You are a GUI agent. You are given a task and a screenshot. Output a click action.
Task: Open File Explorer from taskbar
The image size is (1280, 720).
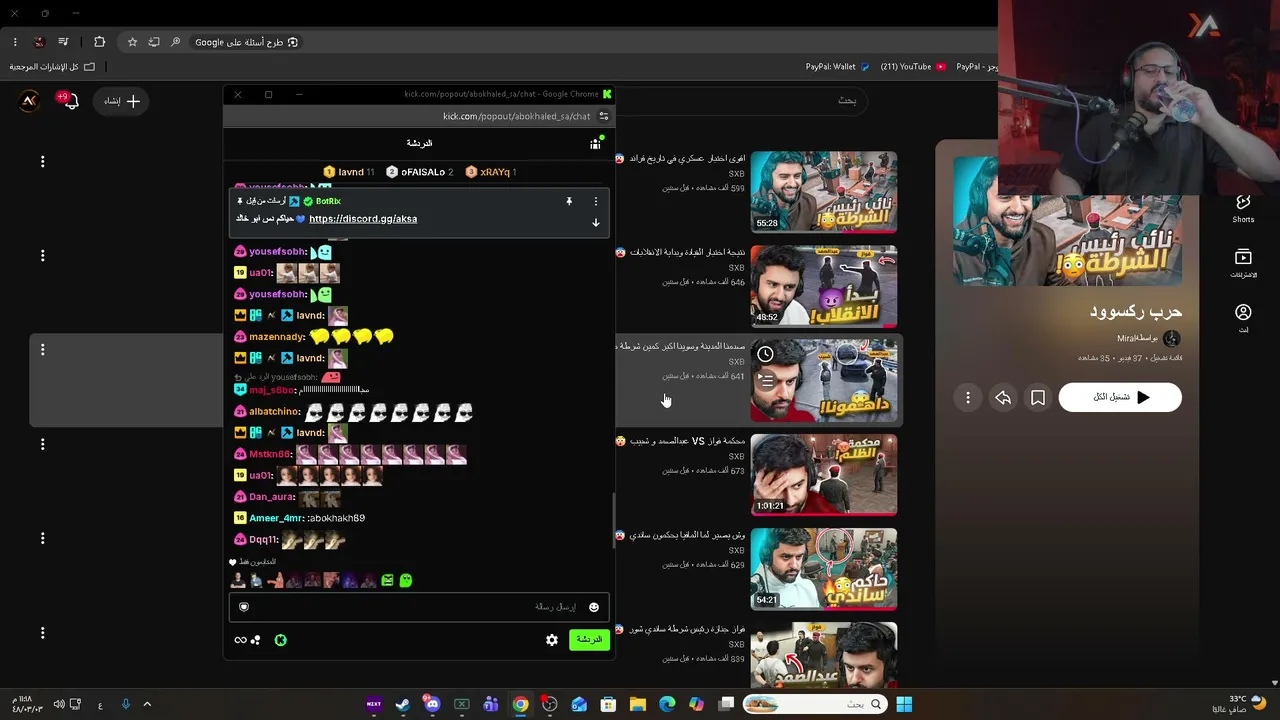tap(638, 705)
